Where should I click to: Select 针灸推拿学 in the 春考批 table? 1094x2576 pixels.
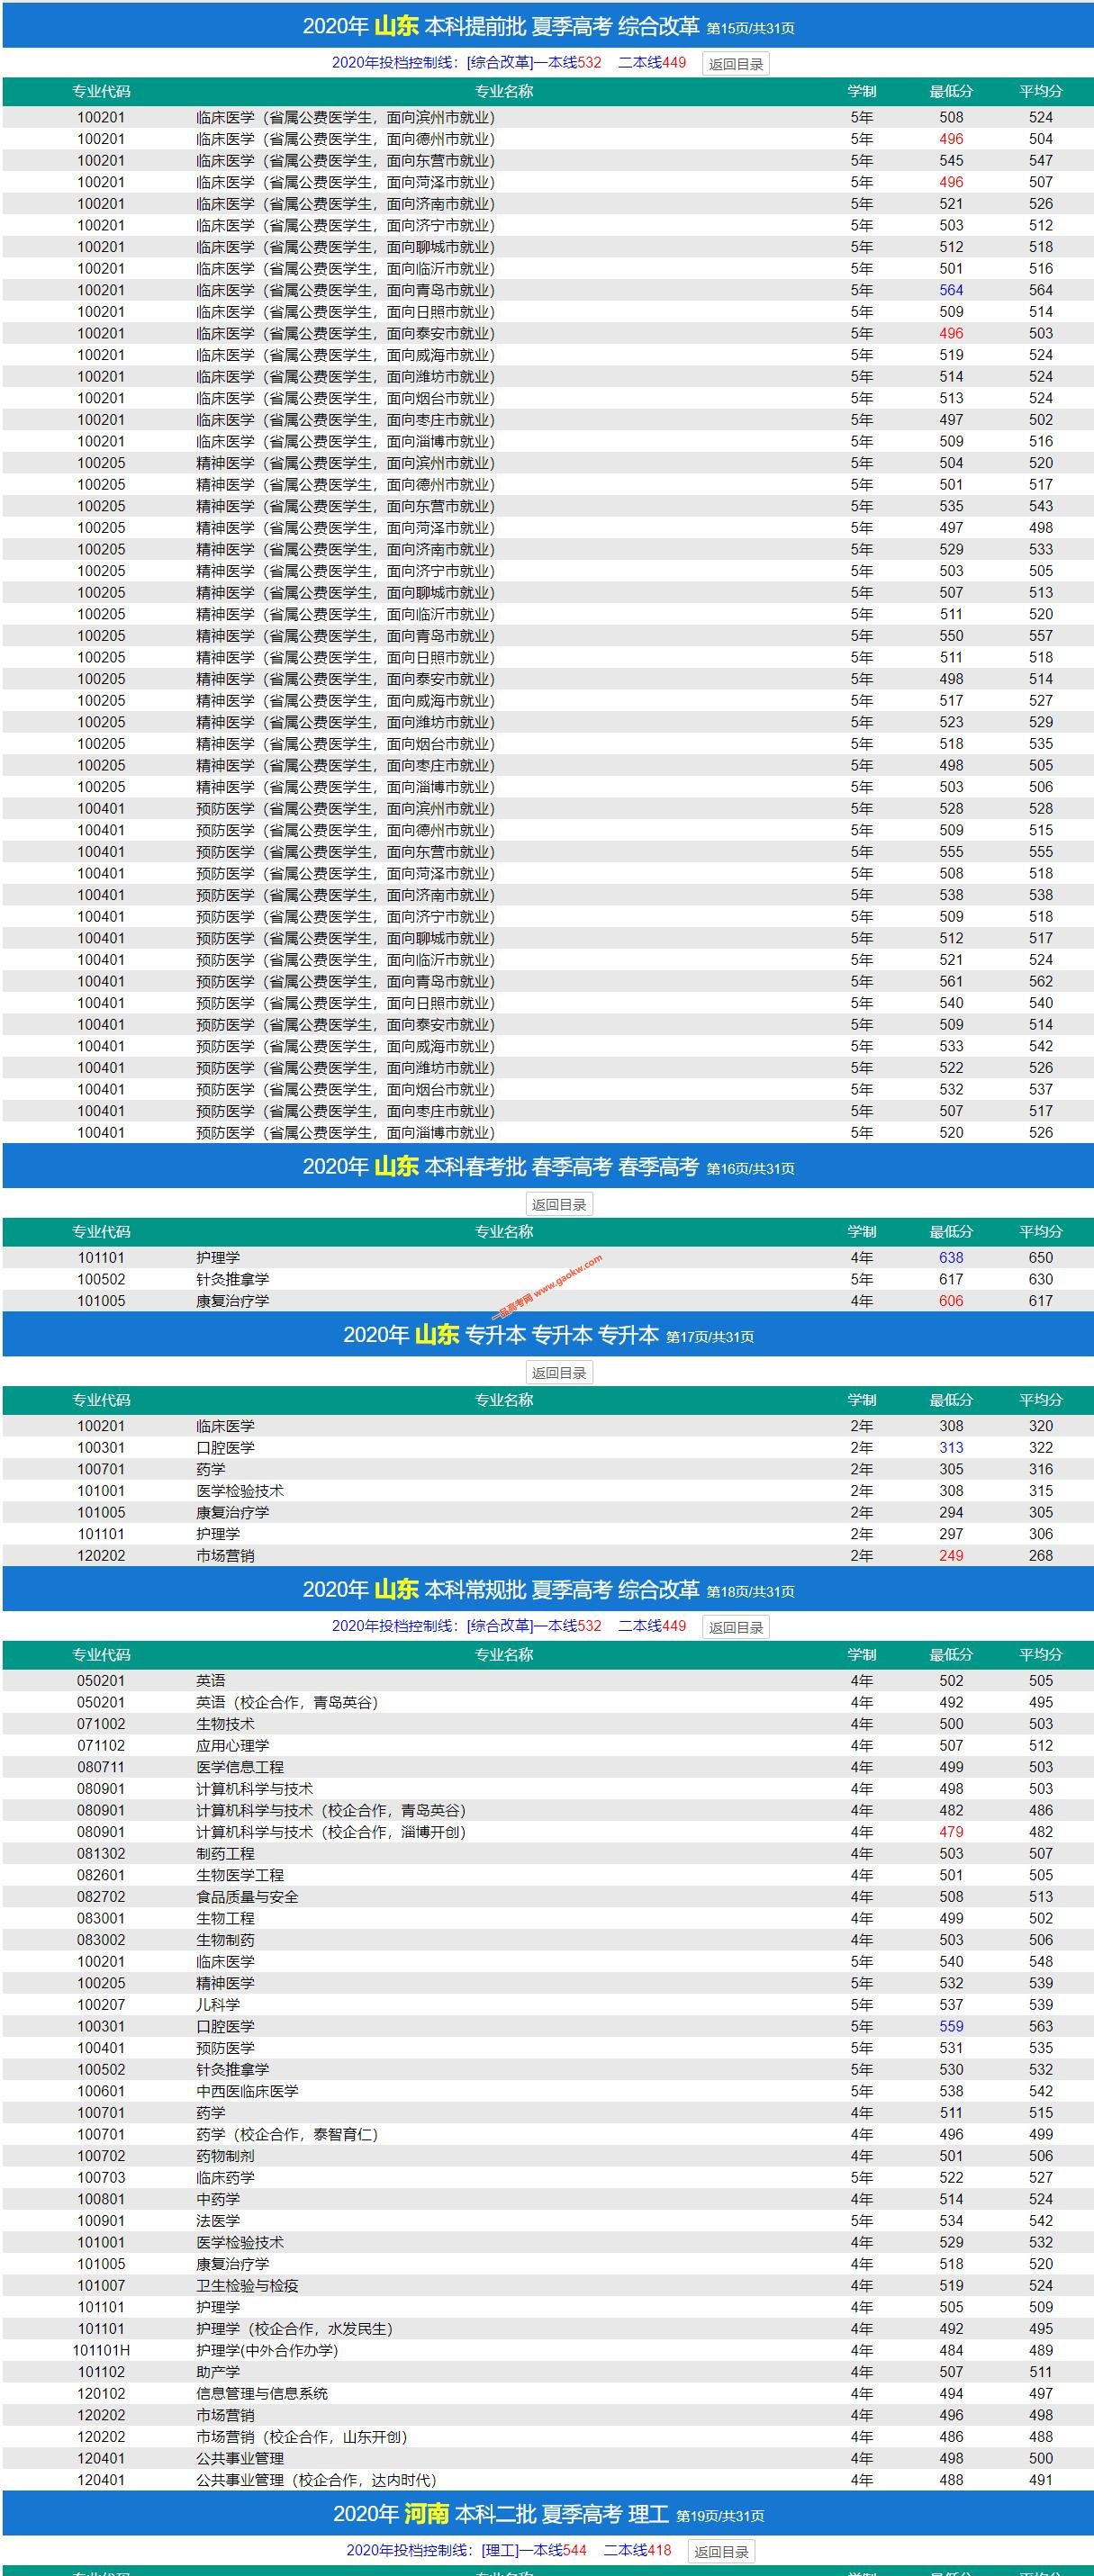pos(232,1280)
